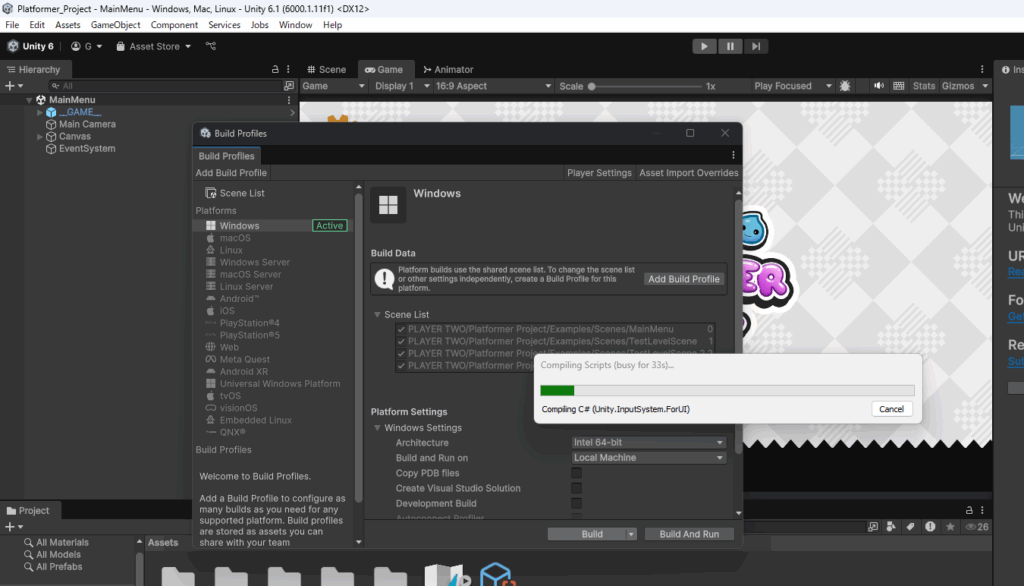Click the Hierarchy add (+) button

coord(14,86)
